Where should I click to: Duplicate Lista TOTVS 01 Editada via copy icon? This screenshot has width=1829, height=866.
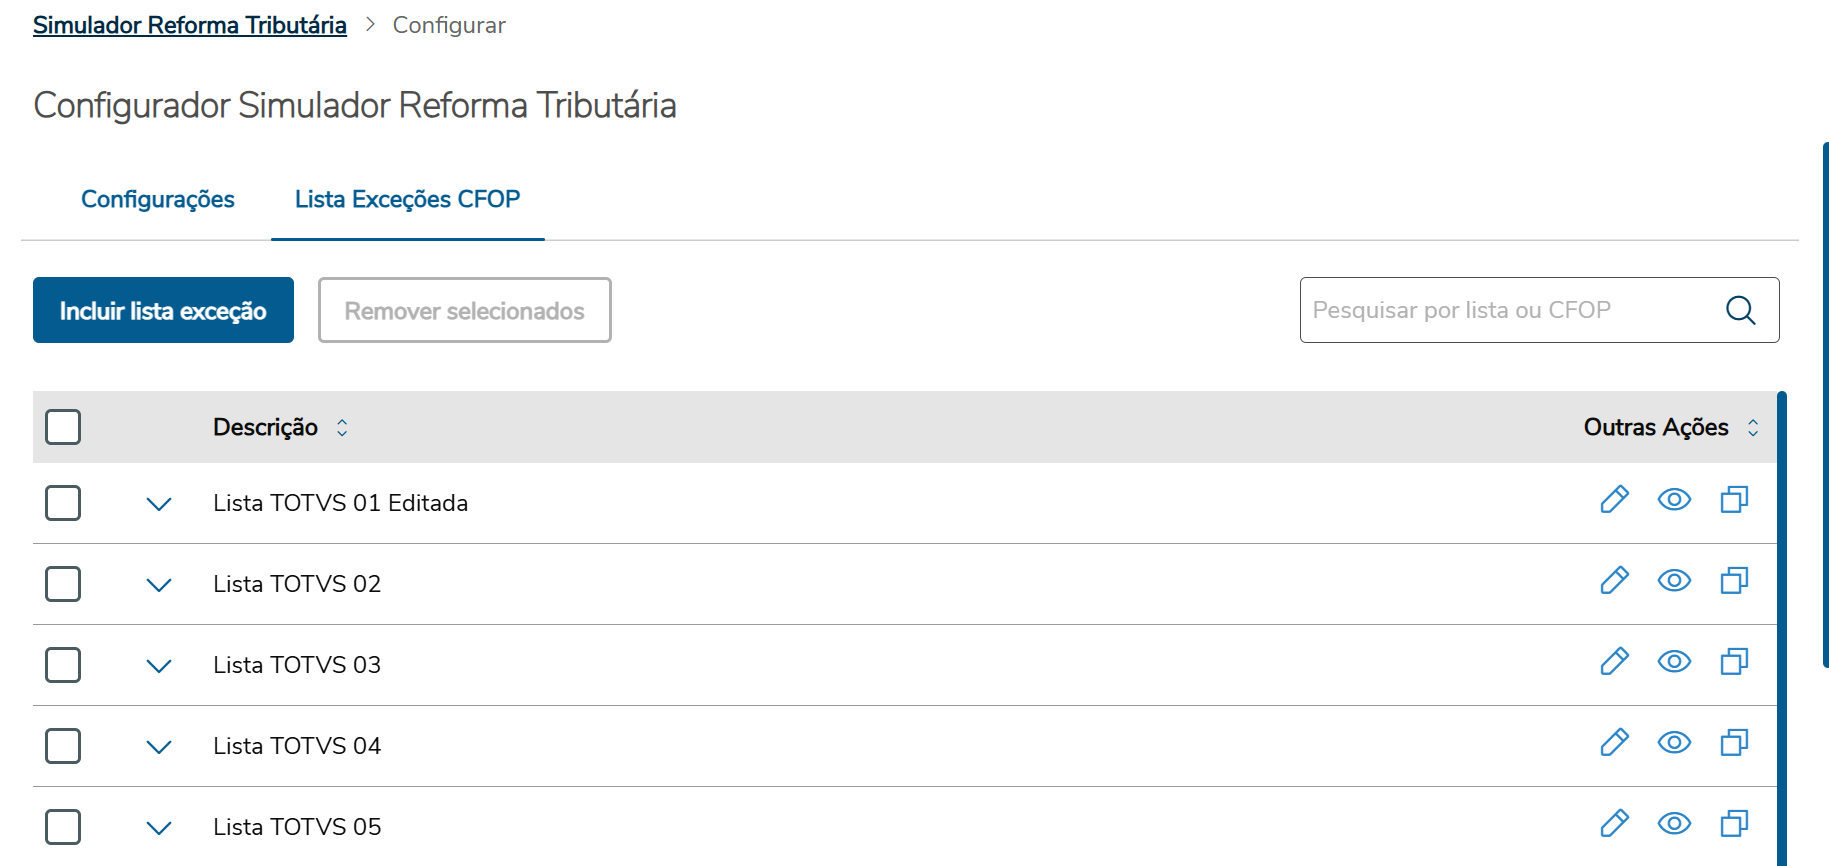[x=1734, y=499]
